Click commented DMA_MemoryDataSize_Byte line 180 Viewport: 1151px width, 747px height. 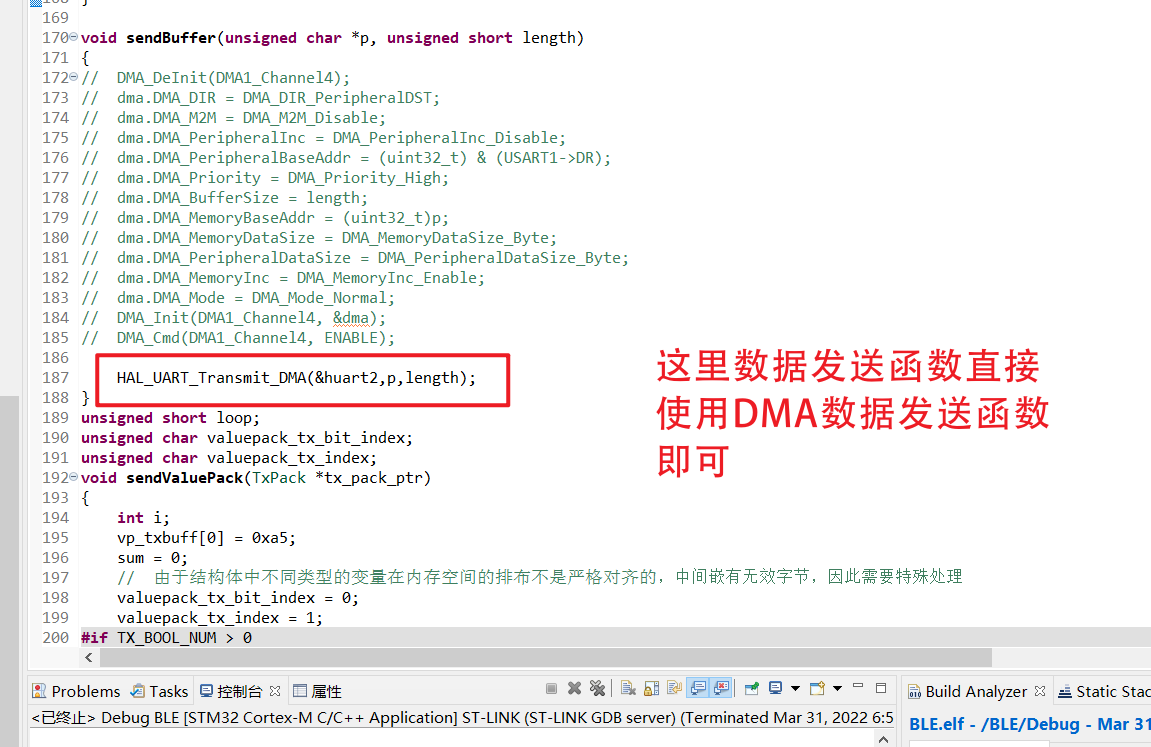click(x=319, y=238)
